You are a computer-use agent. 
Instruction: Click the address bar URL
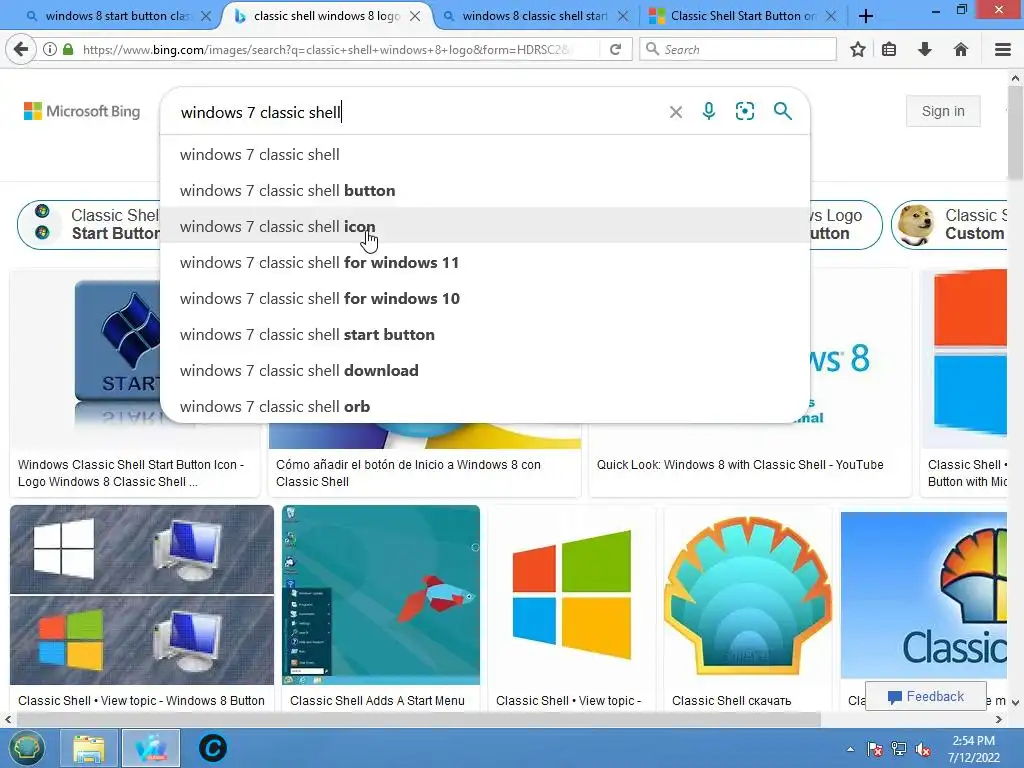click(327, 49)
